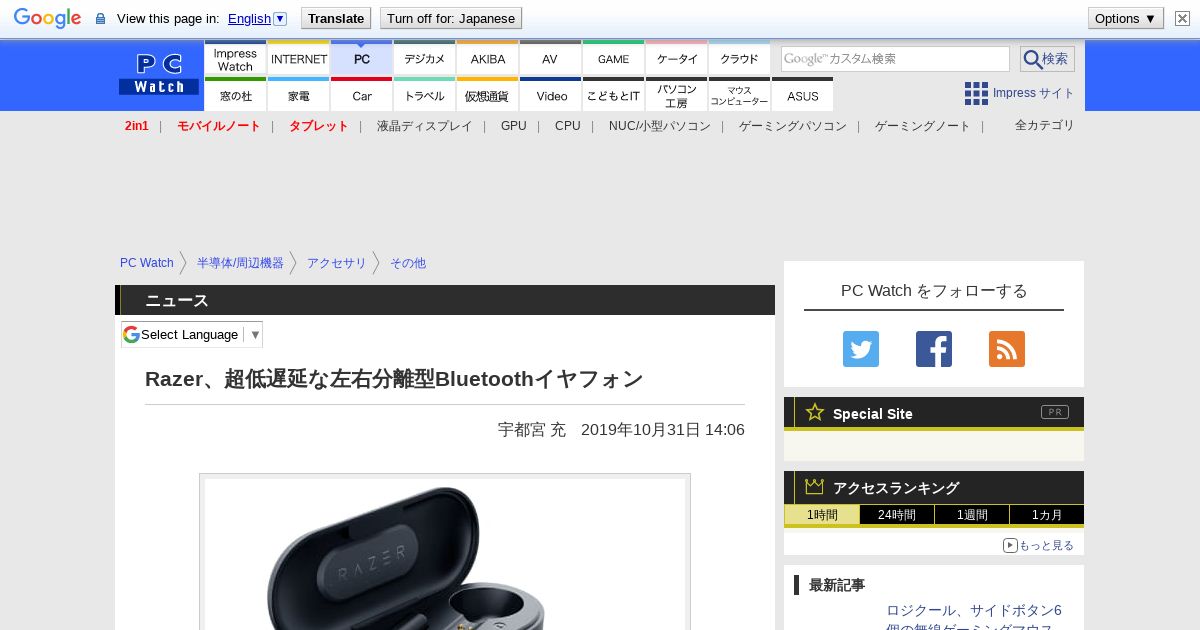
Task: Follow PC Watch on Facebook
Action: pyautogui.click(x=934, y=349)
